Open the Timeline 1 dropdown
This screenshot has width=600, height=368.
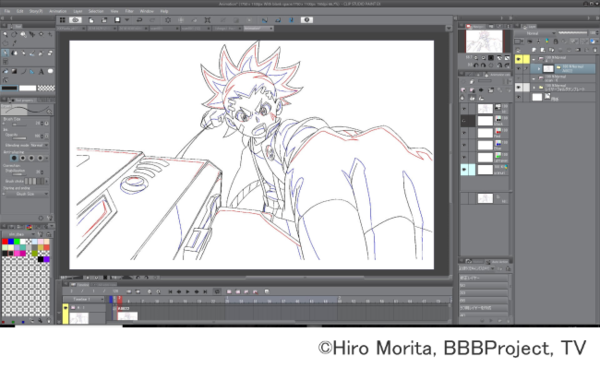83,299
